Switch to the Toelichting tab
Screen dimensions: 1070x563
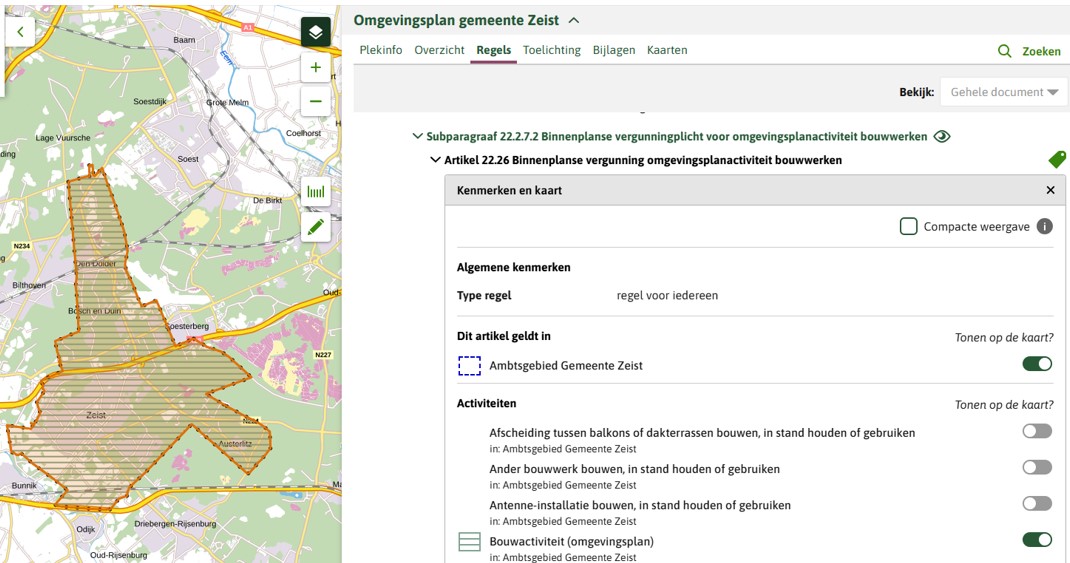pyautogui.click(x=551, y=50)
